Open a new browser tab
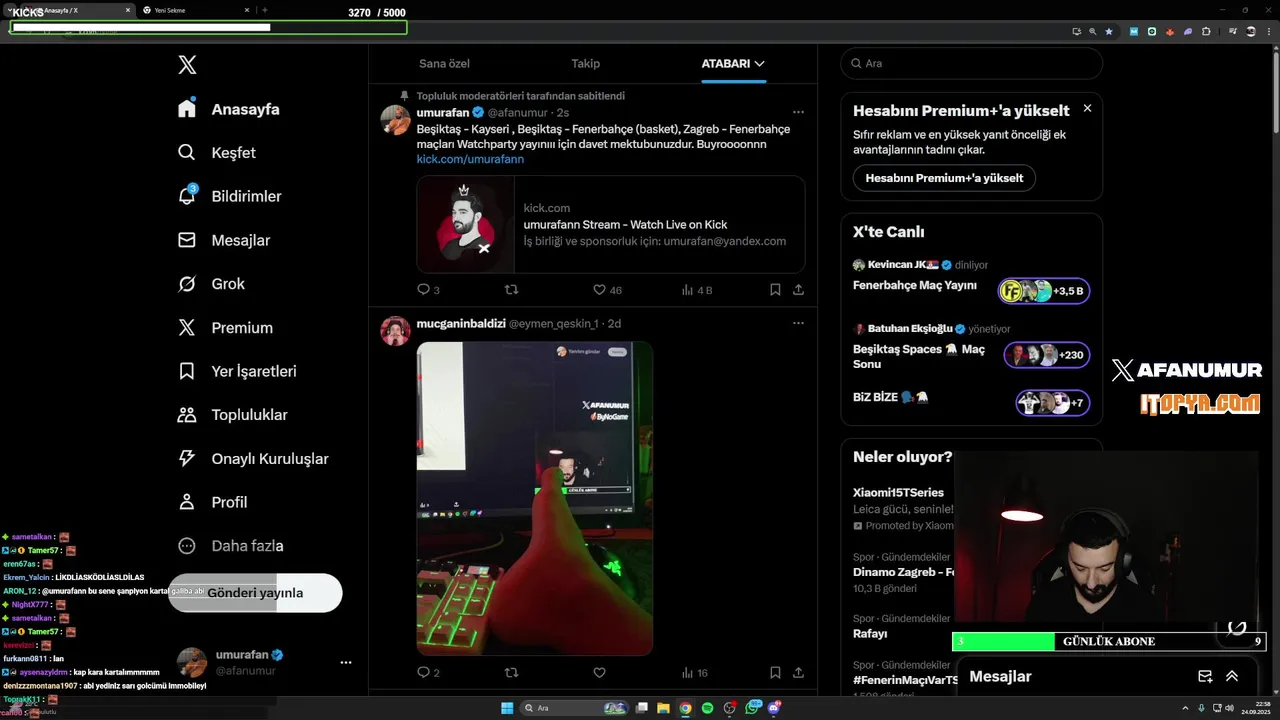 click(265, 10)
